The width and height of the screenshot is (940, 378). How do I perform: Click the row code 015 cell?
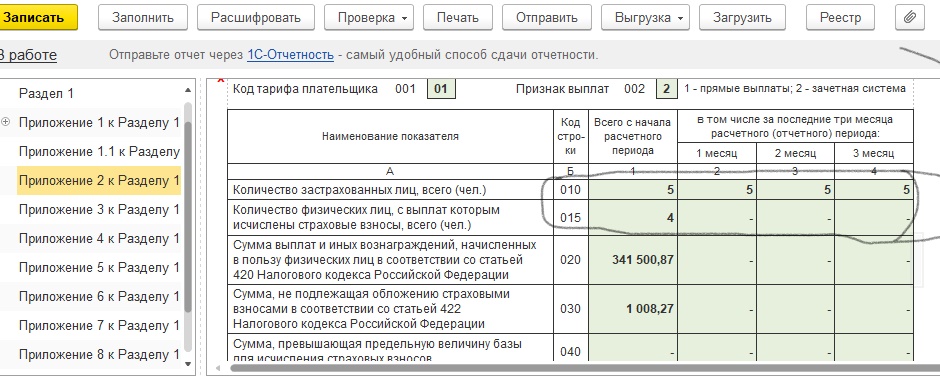571,217
